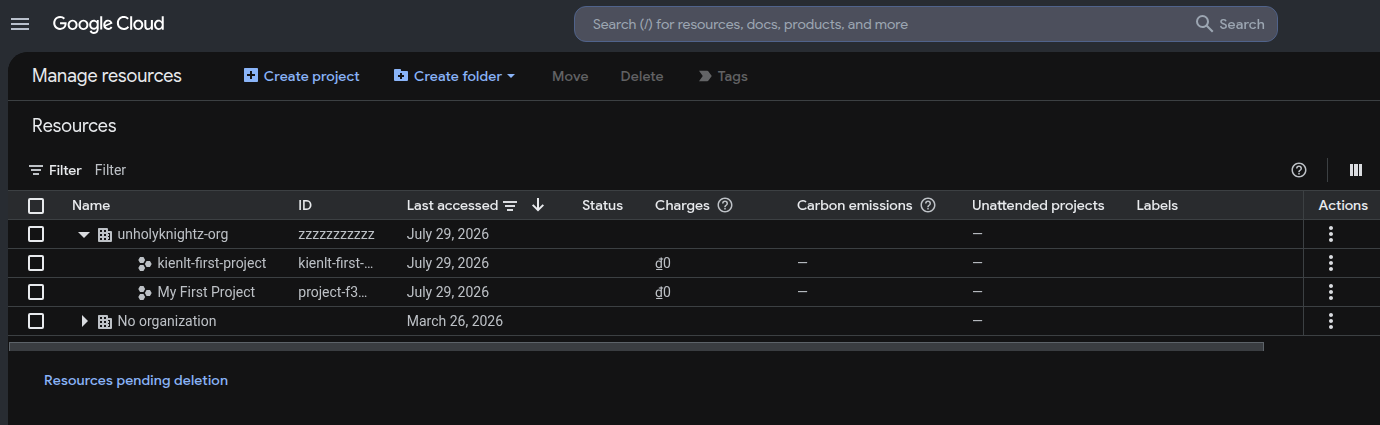Click the kienlt-first-... ID cell
The width and height of the screenshot is (1380, 425).
pyautogui.click(x=336, y=263)
